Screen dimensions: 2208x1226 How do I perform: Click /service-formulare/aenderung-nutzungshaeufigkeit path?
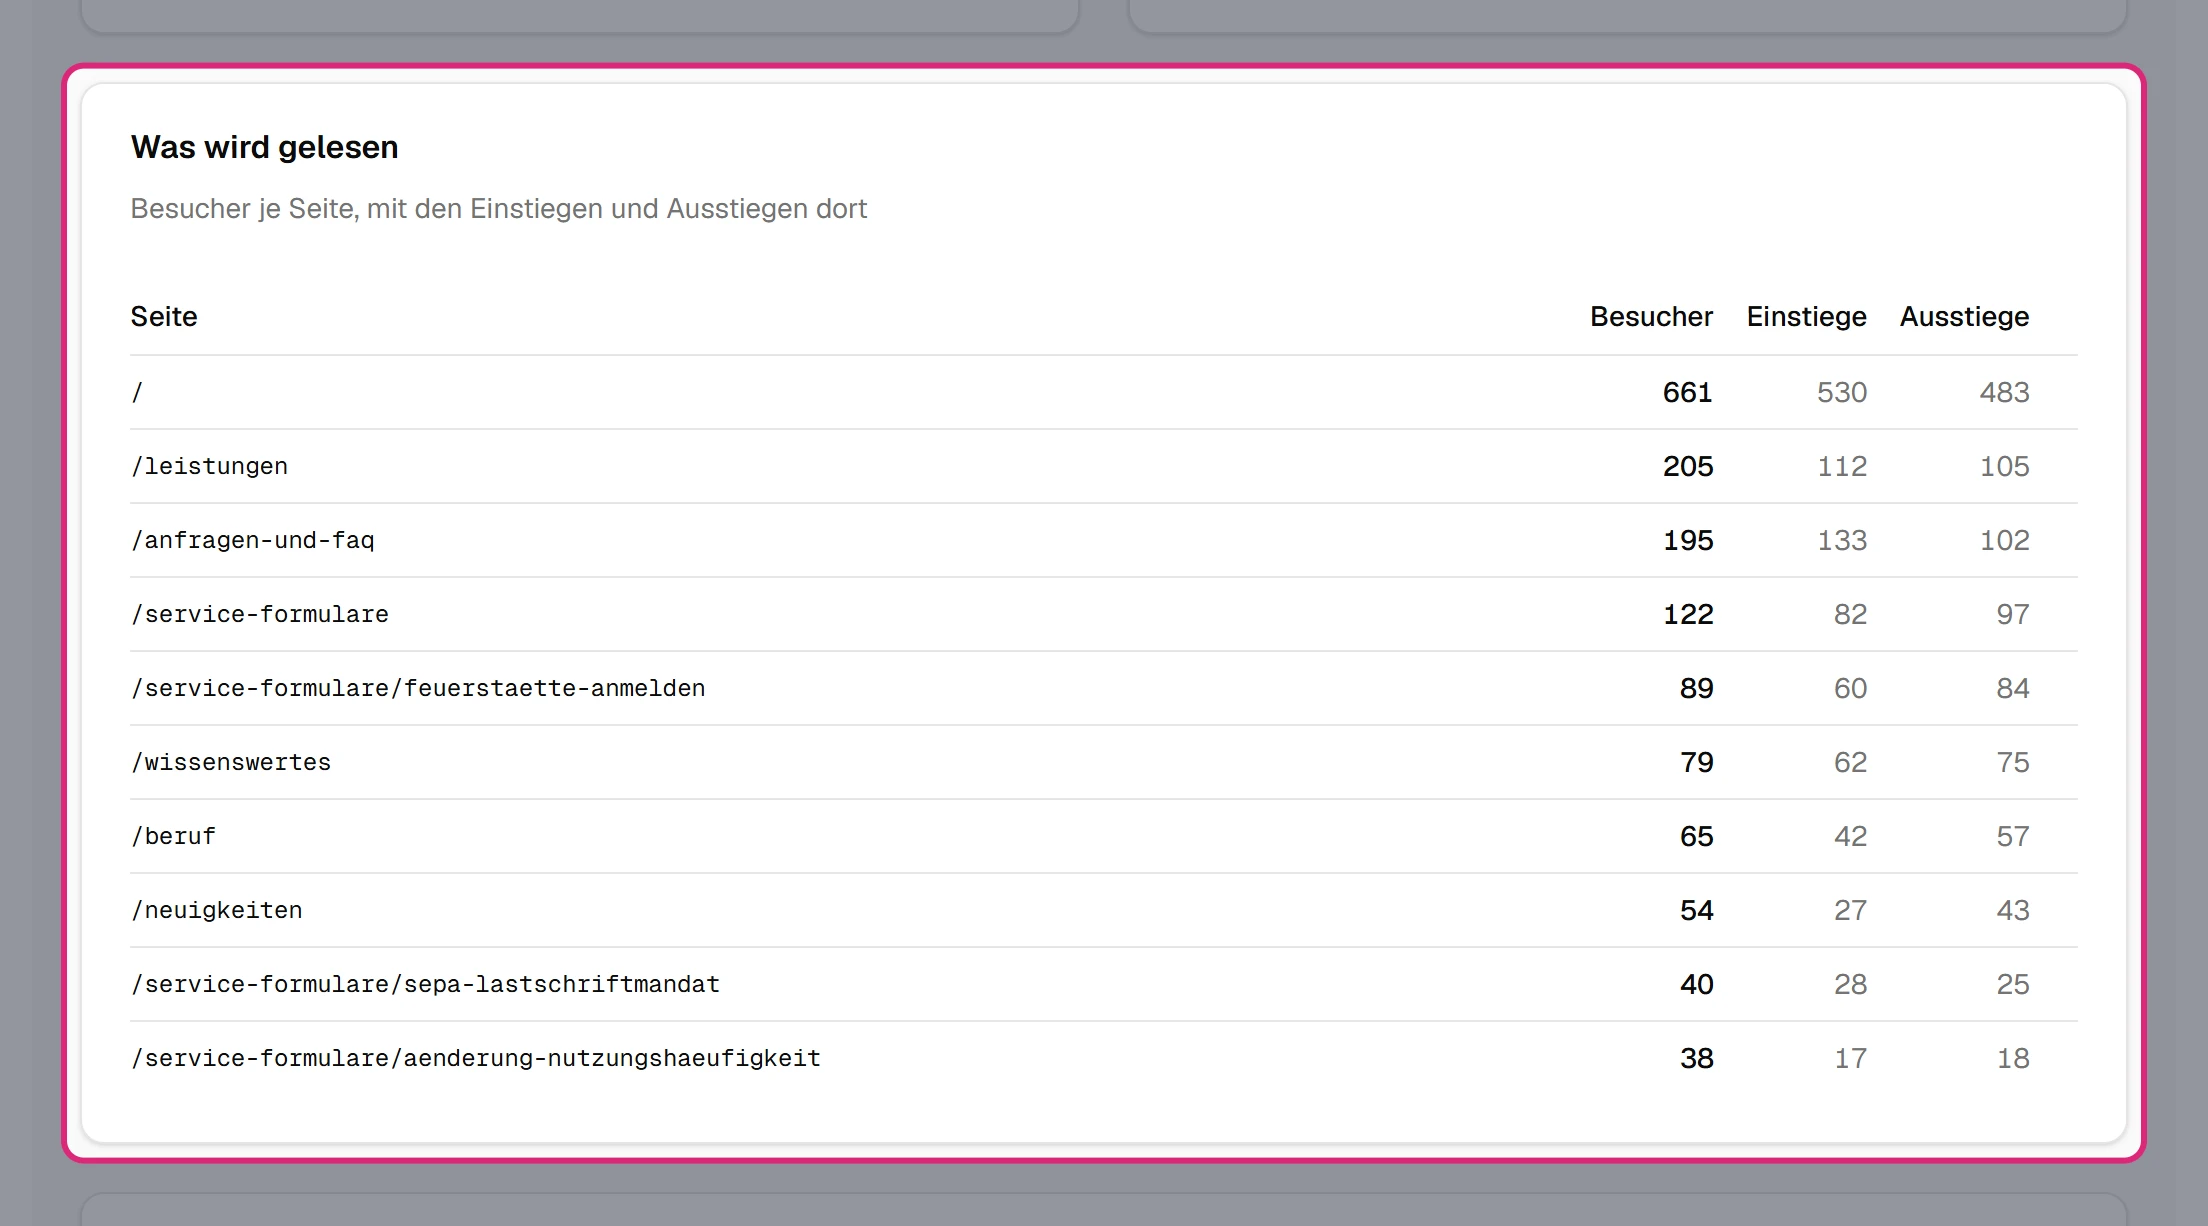pos(475,1058)
